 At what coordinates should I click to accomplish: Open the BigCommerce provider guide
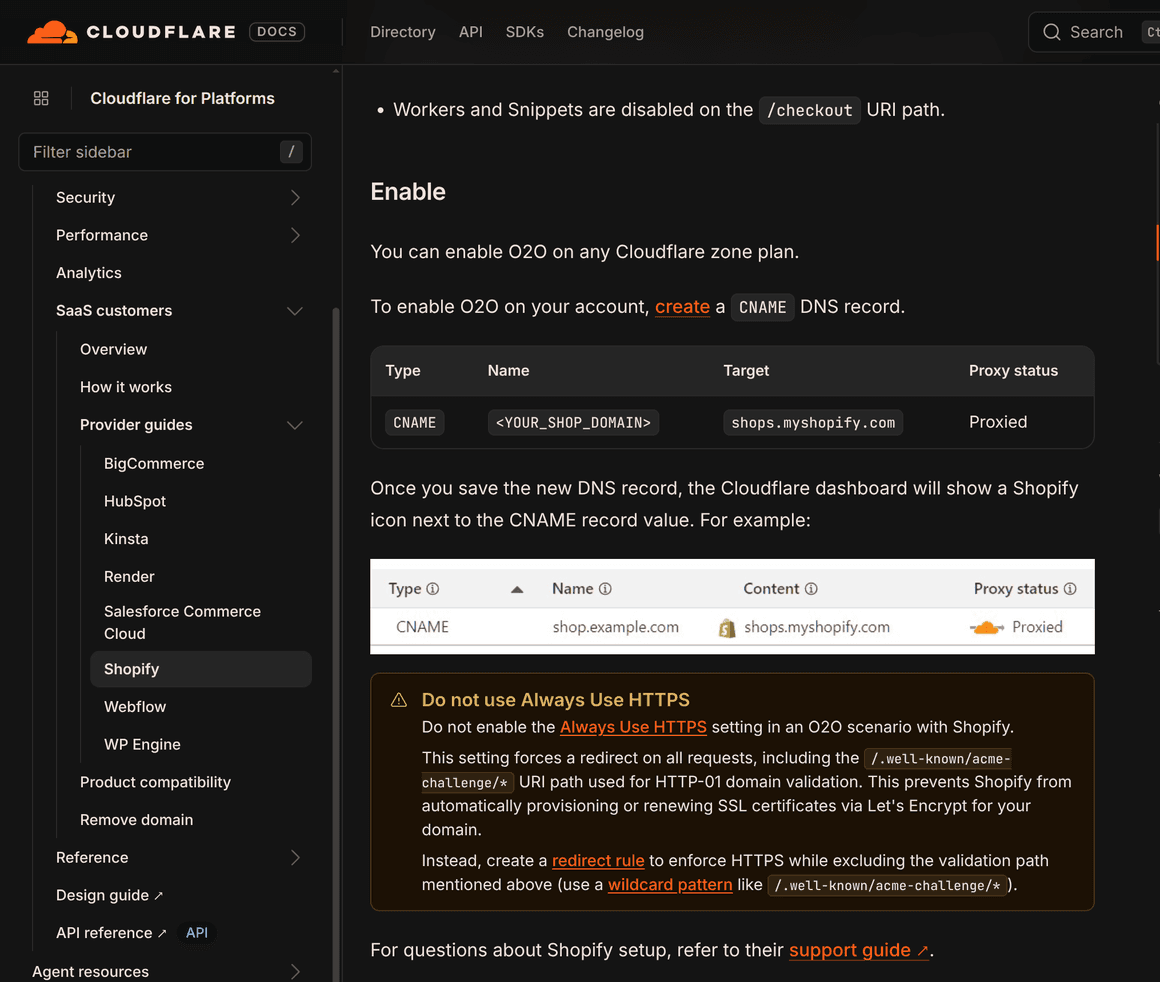[154, 463]
